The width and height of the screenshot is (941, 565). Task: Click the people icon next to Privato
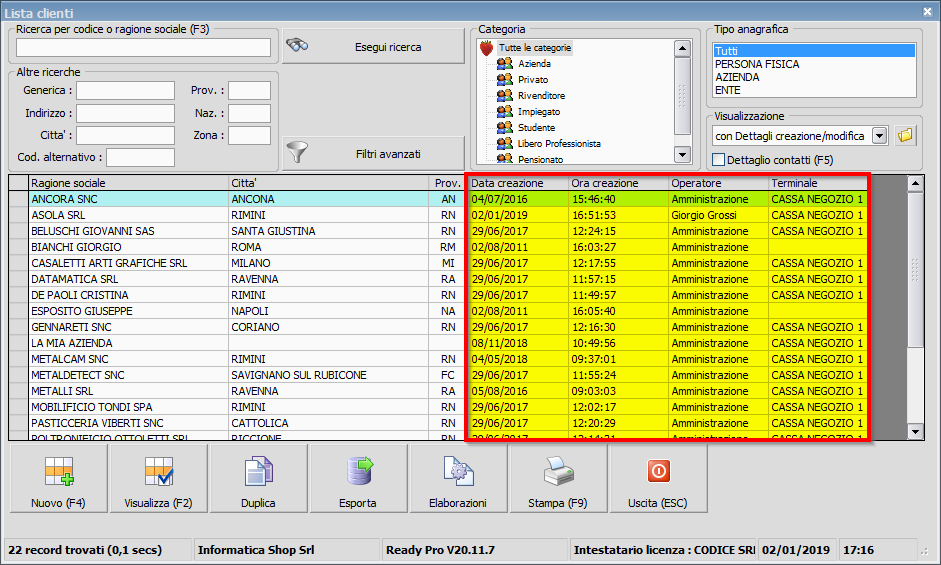pos(505,79)
